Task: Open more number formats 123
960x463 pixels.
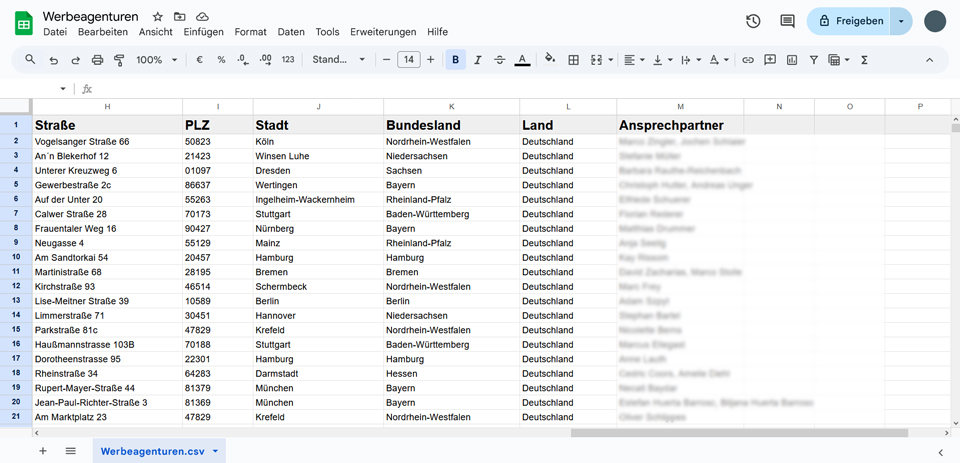Action: point(288,60)
